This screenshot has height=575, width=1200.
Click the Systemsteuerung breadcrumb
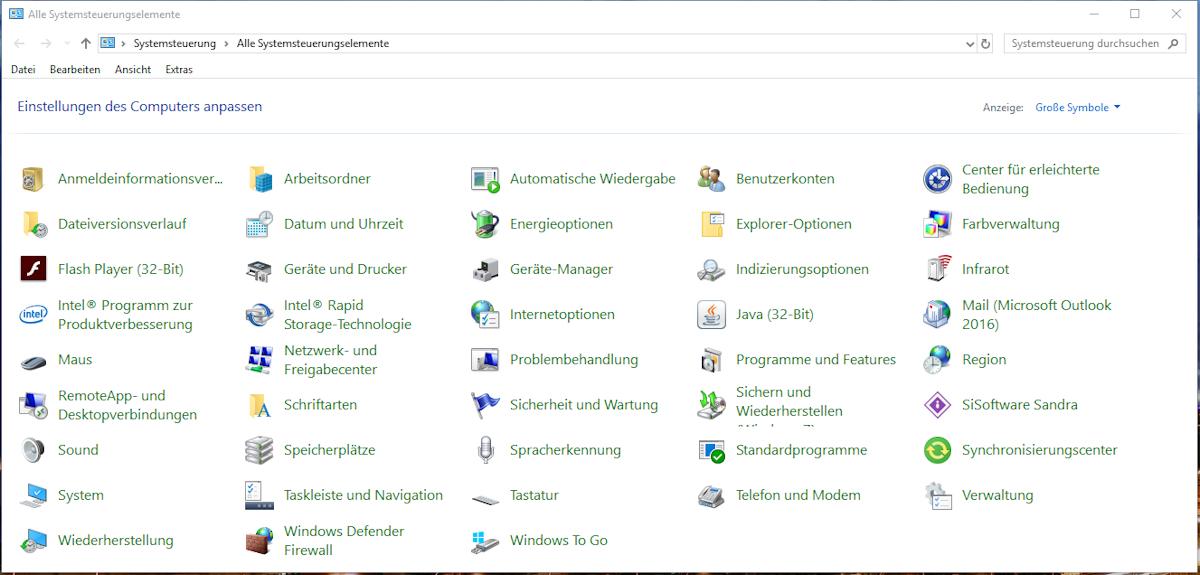click(174, 44)
